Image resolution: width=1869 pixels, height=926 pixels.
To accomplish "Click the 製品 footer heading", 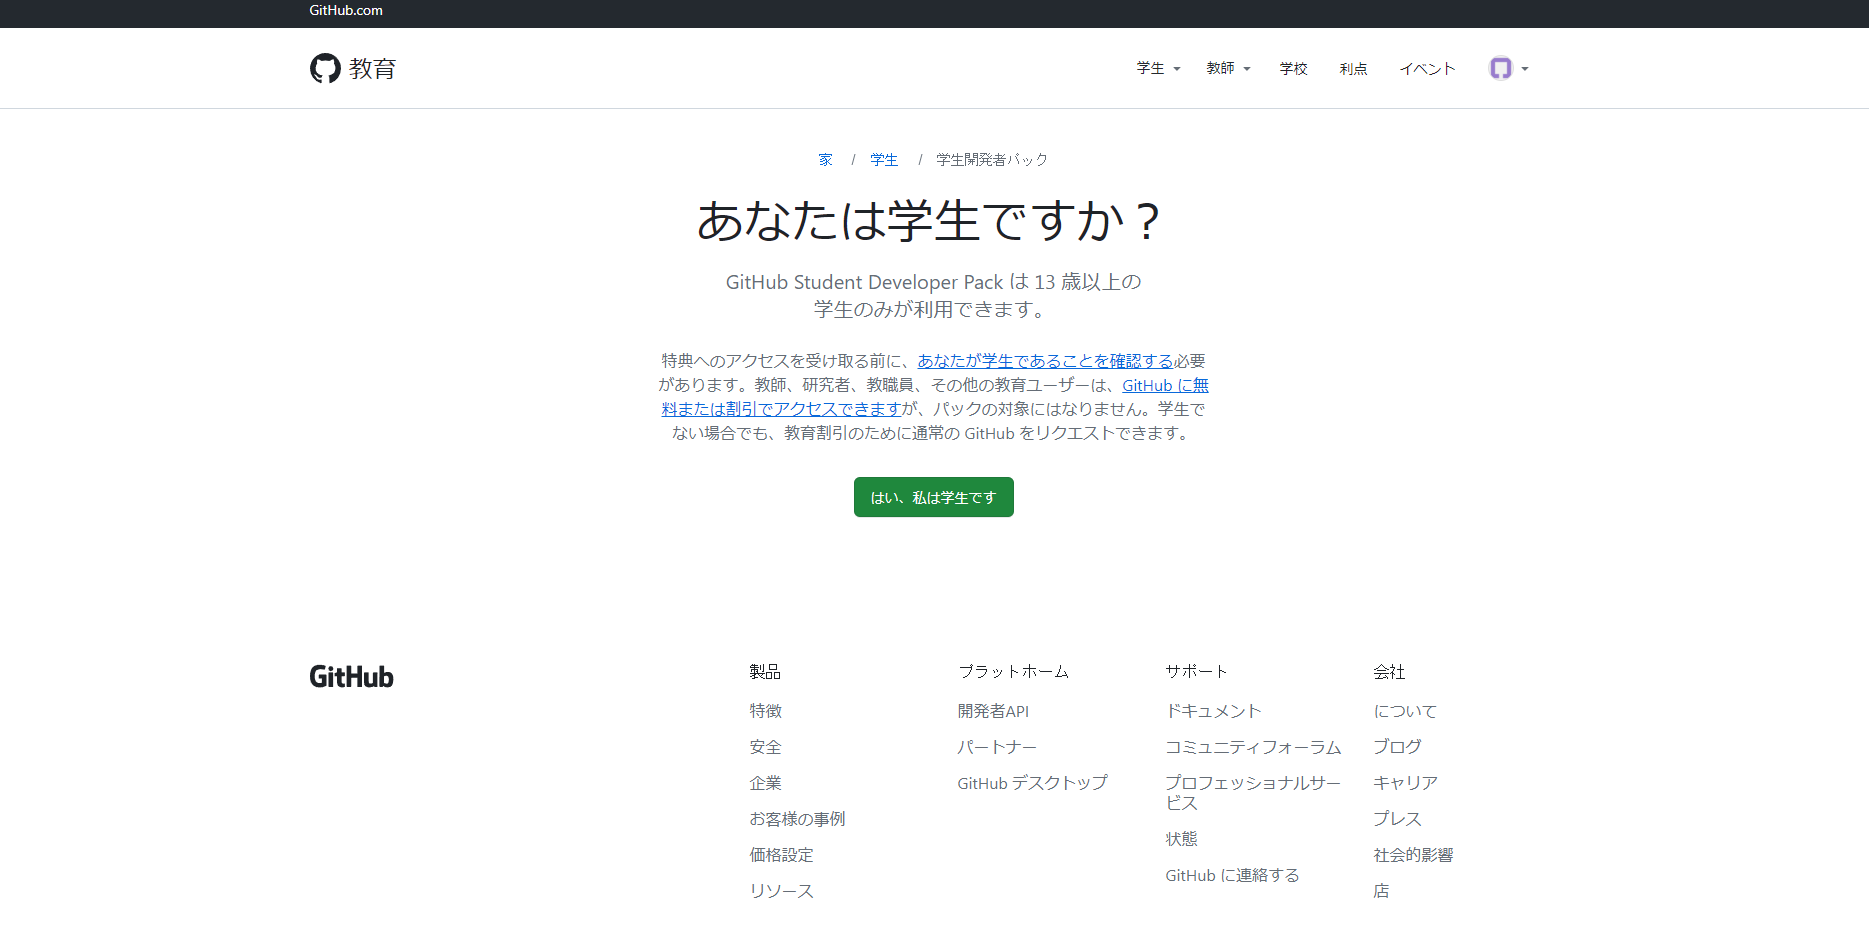I will 765,672.
